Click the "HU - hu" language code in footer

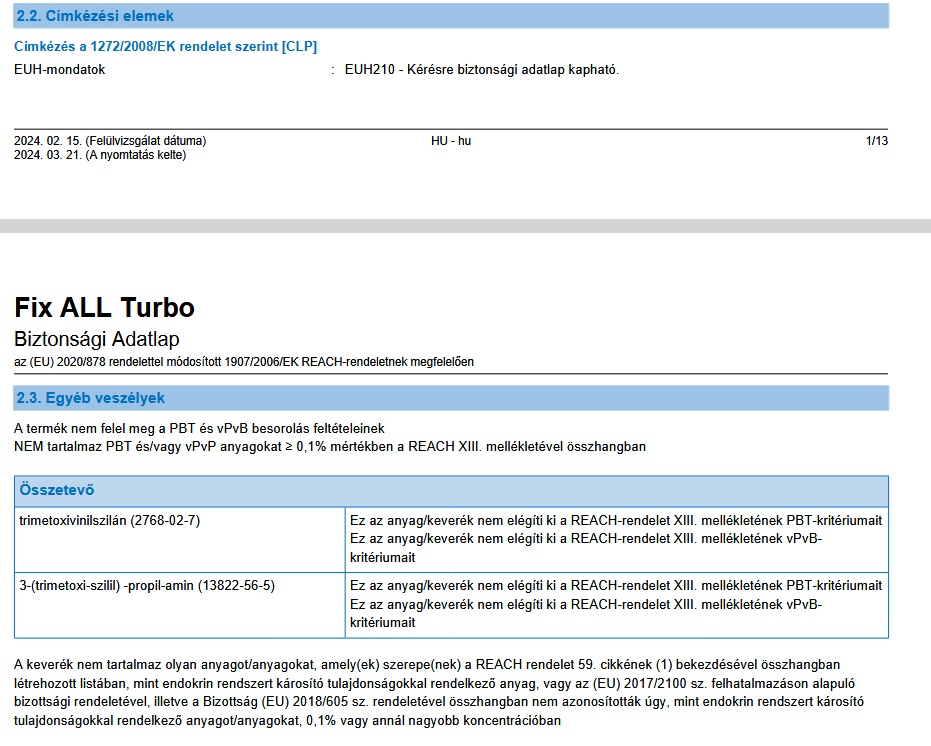(451, 141)
